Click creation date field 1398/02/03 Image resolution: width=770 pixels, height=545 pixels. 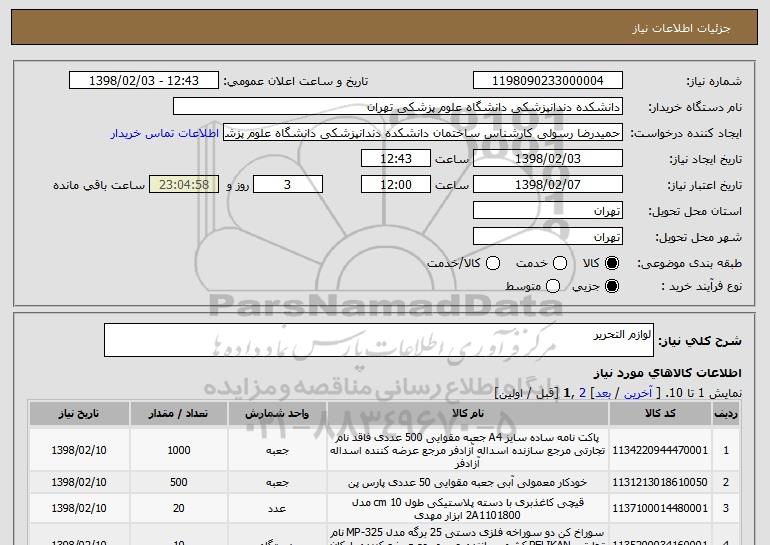[548, 159]
